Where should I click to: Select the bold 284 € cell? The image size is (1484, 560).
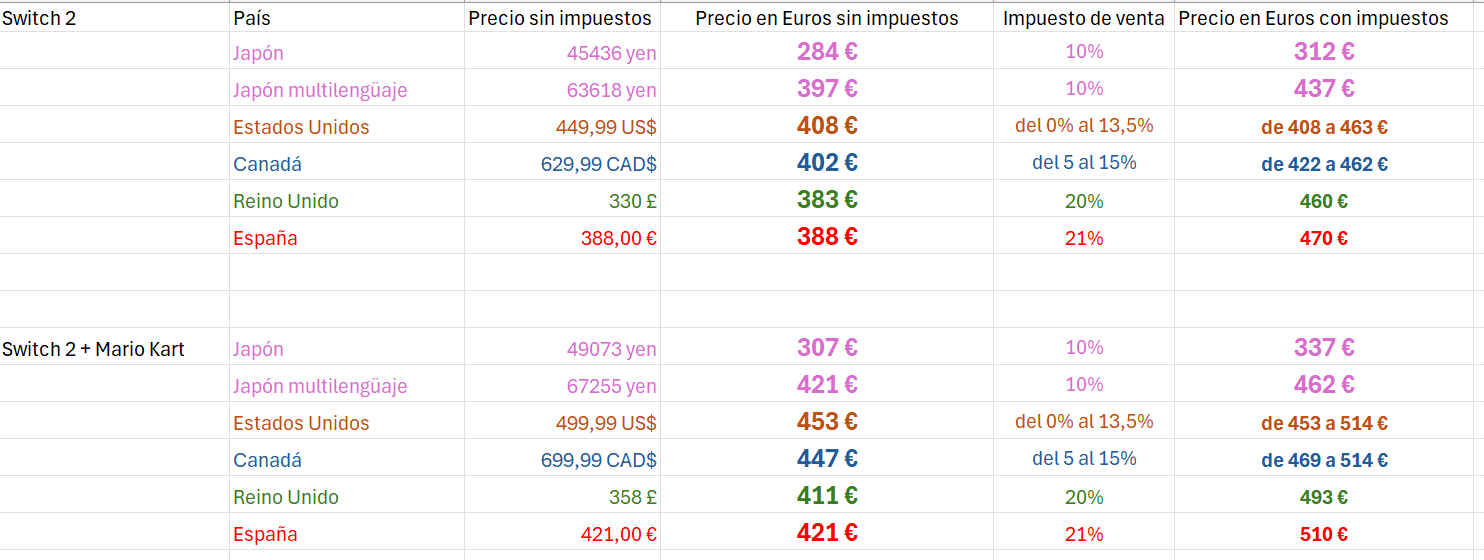827,52
